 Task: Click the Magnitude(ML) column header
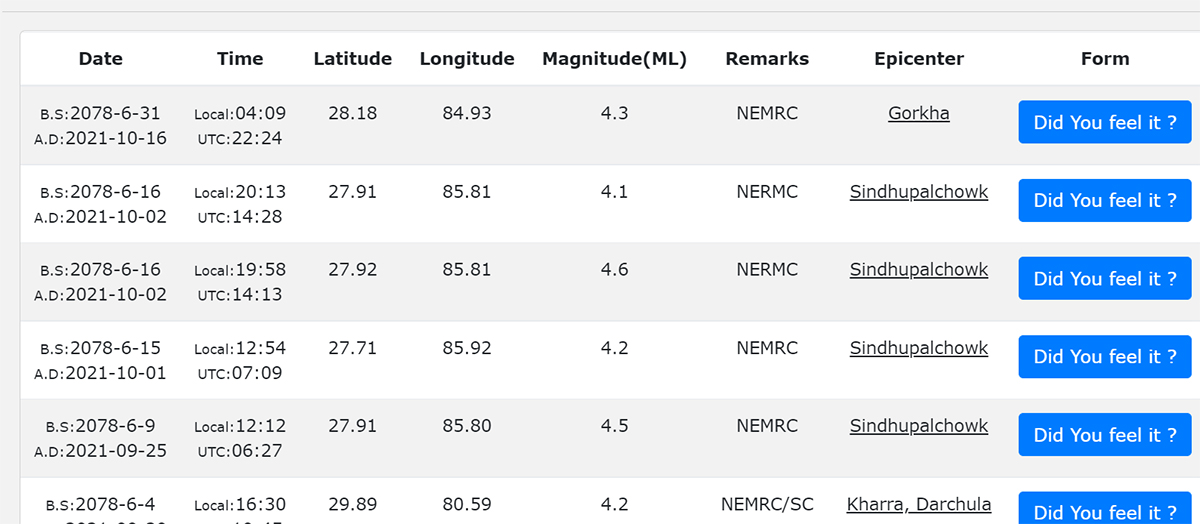[x=614, y=59]
